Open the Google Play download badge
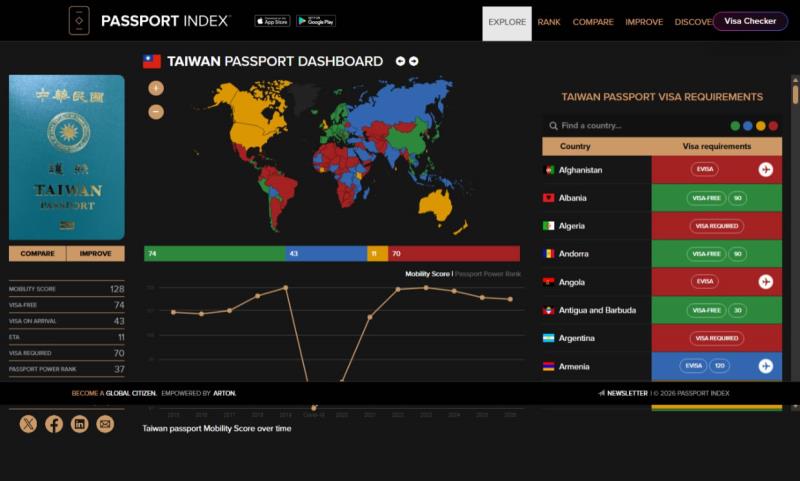The width and height of the screenshot is (800, 481). 316,21
